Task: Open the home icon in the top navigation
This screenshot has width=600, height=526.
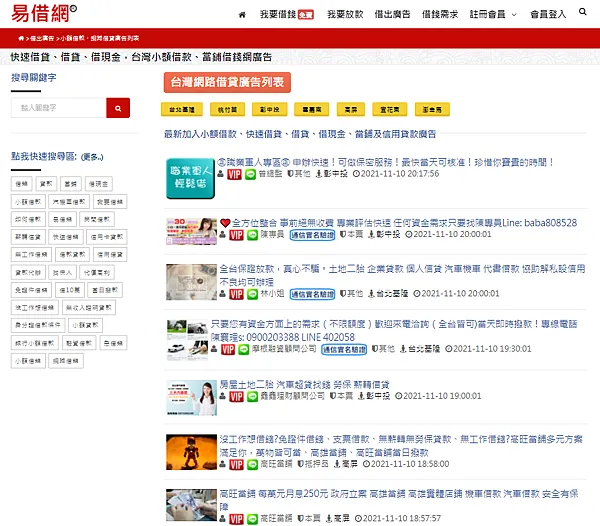Action: tap(242, 15)
